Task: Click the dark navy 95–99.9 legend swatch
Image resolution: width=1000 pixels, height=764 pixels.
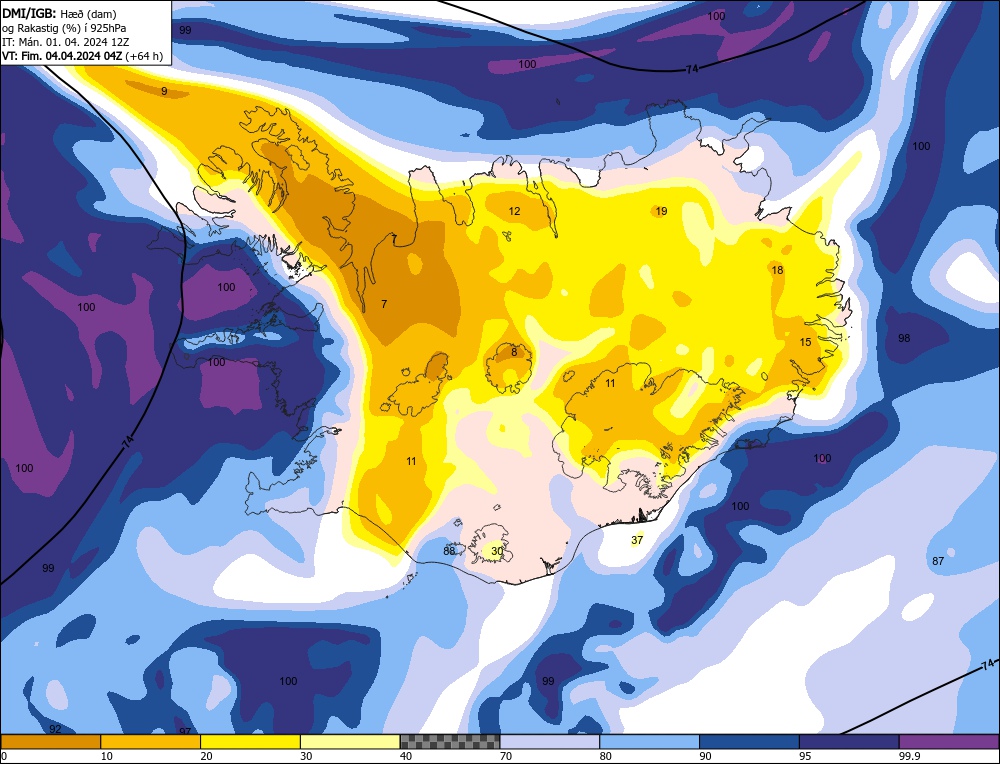Action: (x=849, y=742)
